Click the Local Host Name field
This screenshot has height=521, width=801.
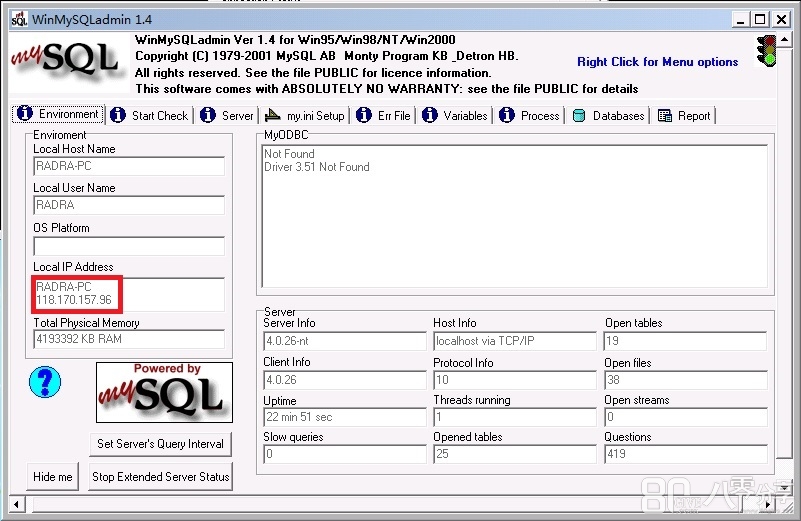129,166
